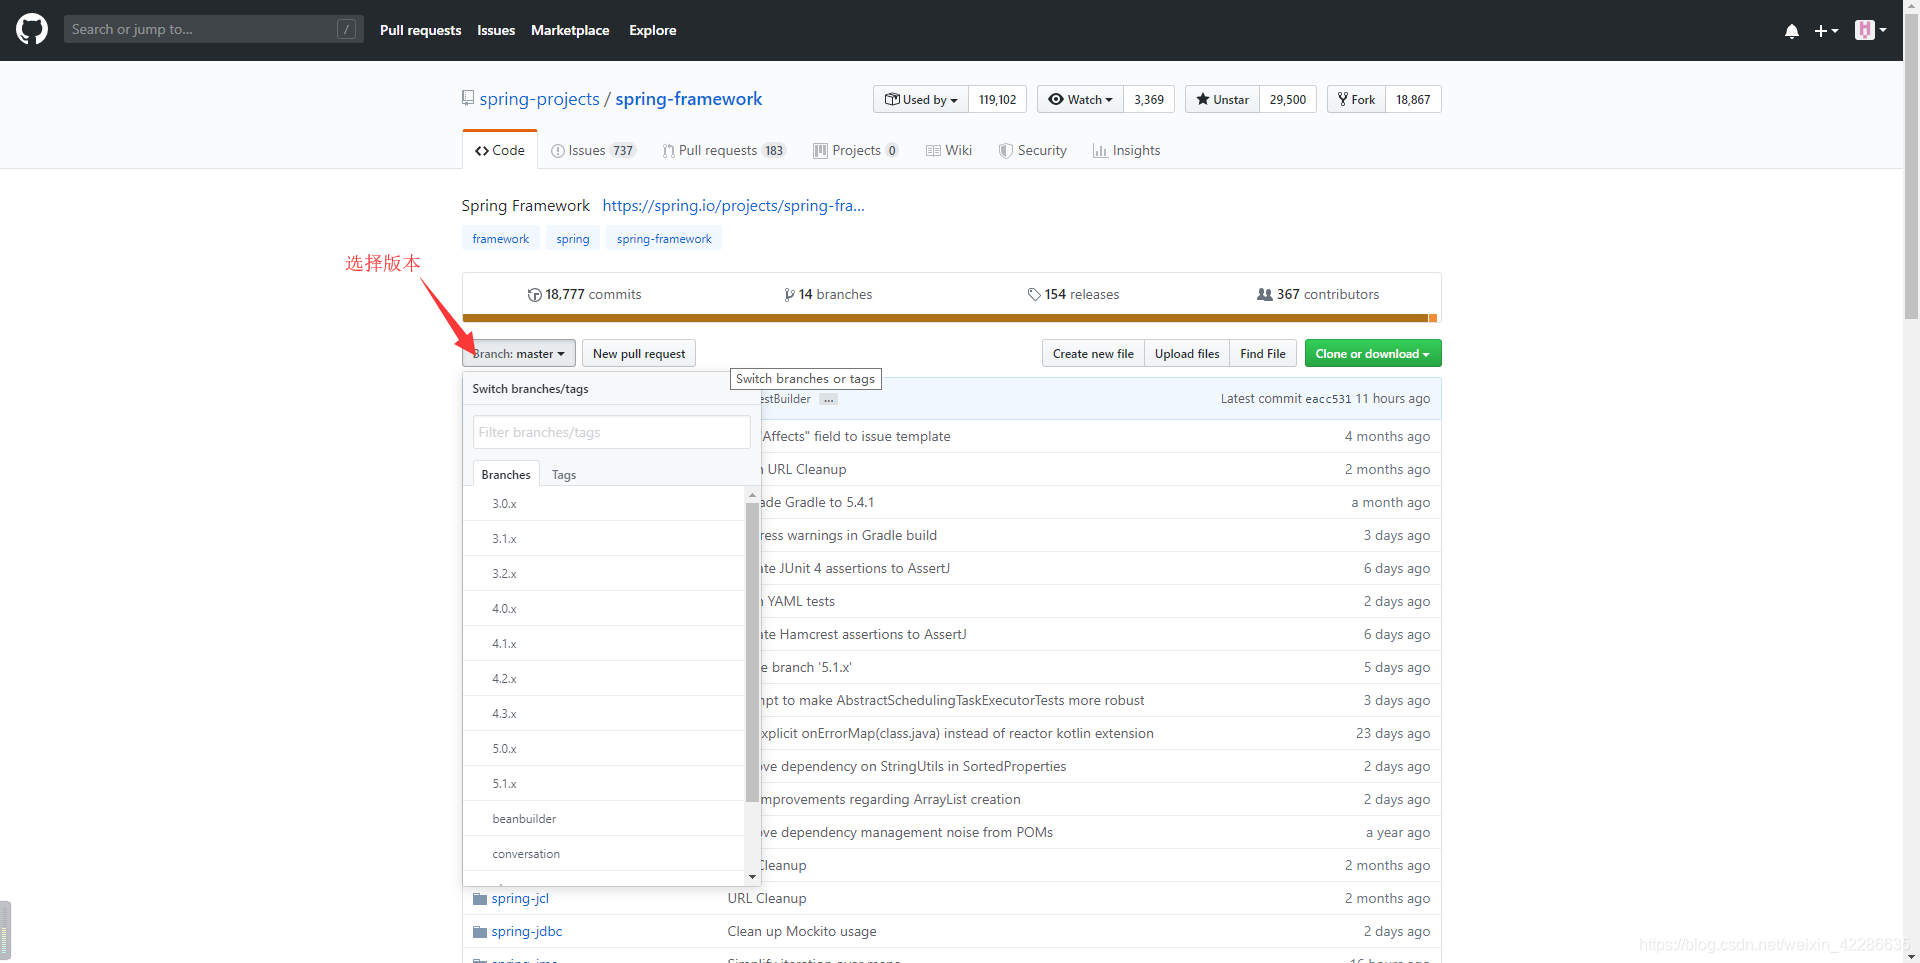
Task: Click New pull request button
Action: coord(639,353)
